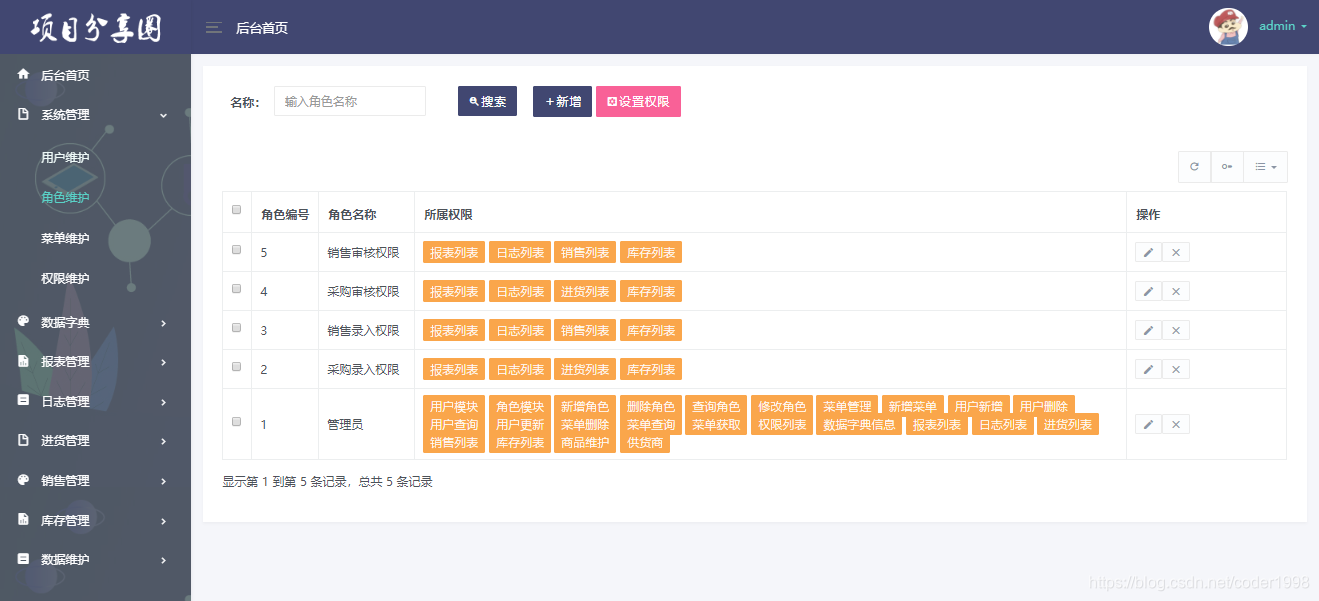Edit role 销售录入权限 with pencil icon
The image size is (1319, 601).
click(1148, 330)
